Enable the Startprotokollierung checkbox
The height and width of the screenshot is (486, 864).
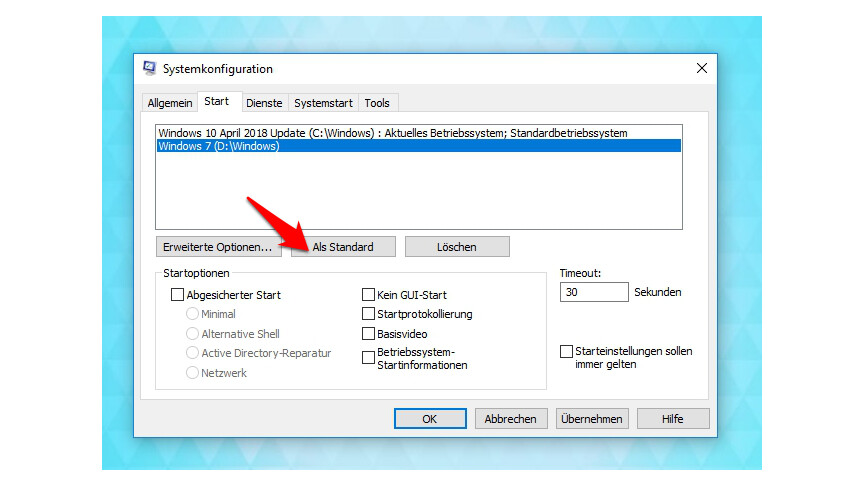pos(368,314)
